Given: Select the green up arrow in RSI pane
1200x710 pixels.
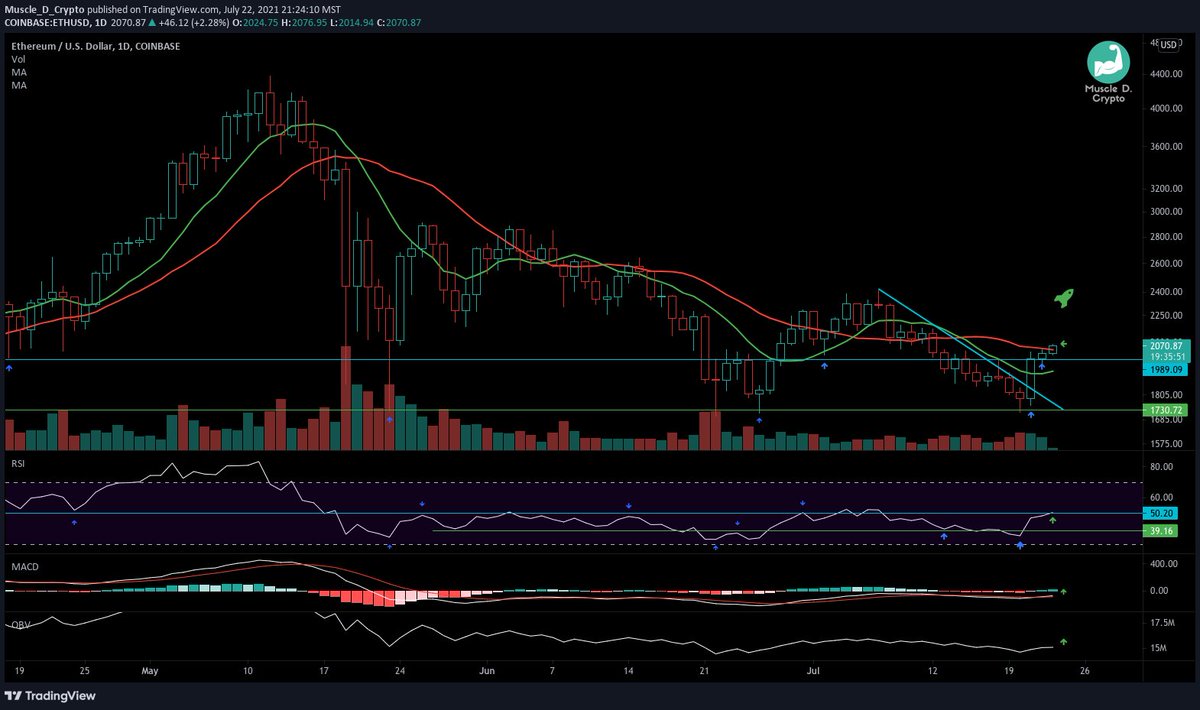Looking at the screenshot, I should click(1053, 522).
